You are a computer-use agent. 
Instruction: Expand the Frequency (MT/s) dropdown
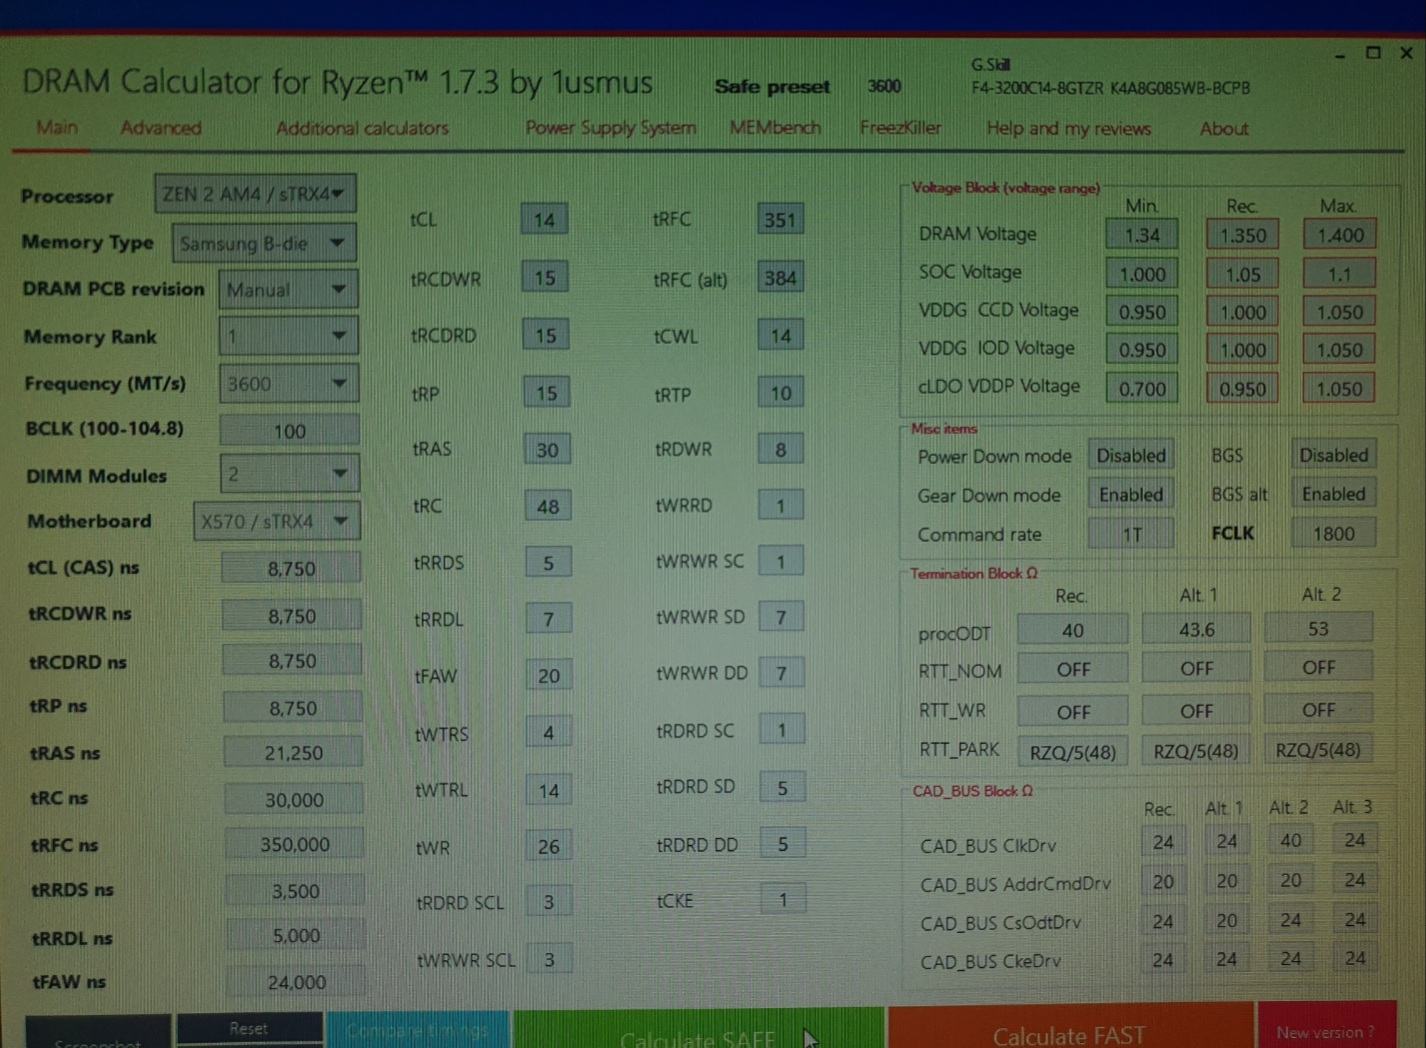point(289,383)
